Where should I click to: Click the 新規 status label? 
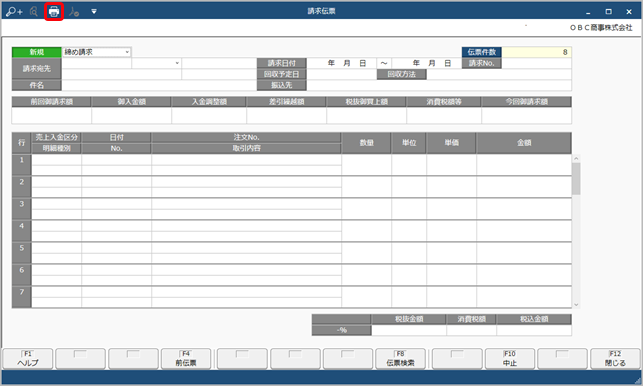(36, 52)
